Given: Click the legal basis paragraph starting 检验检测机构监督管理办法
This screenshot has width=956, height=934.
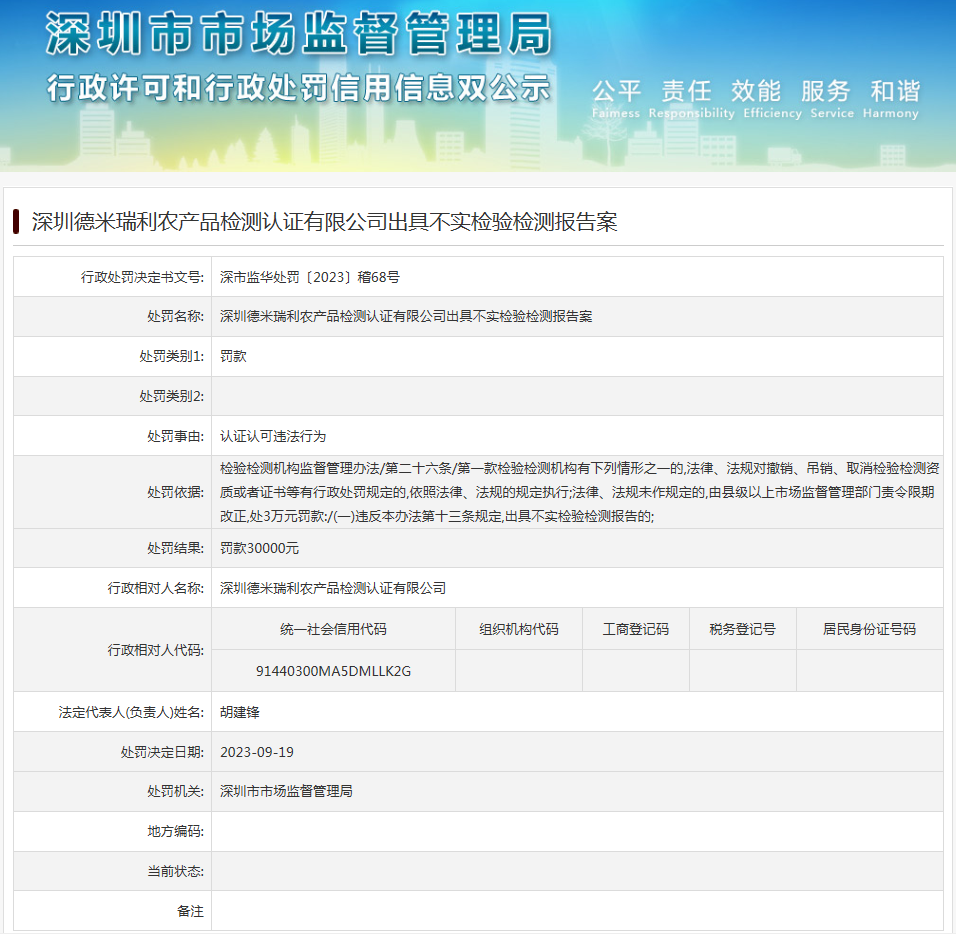Looking at the screenshot, I should 579,492.
